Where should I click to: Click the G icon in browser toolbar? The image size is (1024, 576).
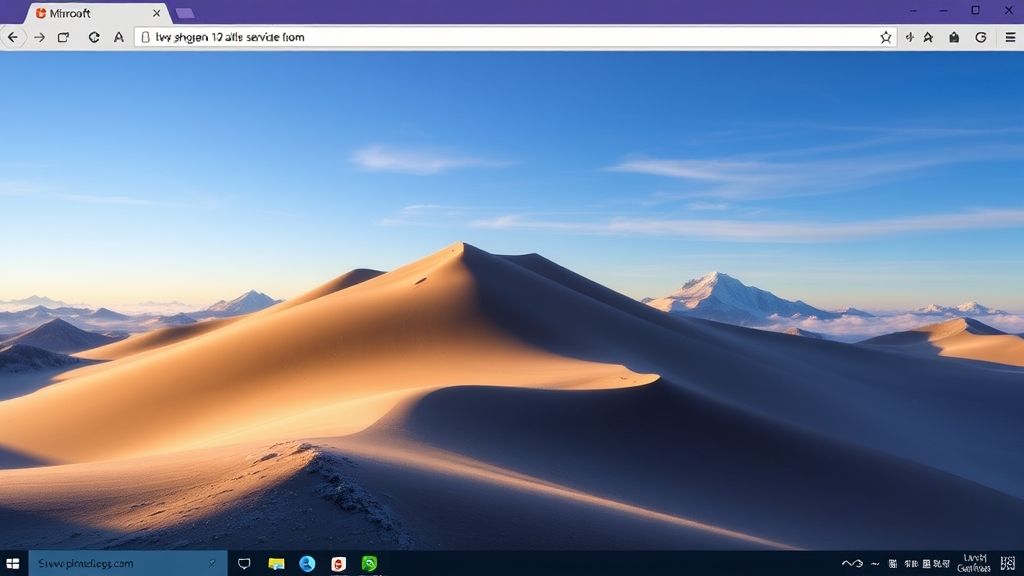[981, 37]
